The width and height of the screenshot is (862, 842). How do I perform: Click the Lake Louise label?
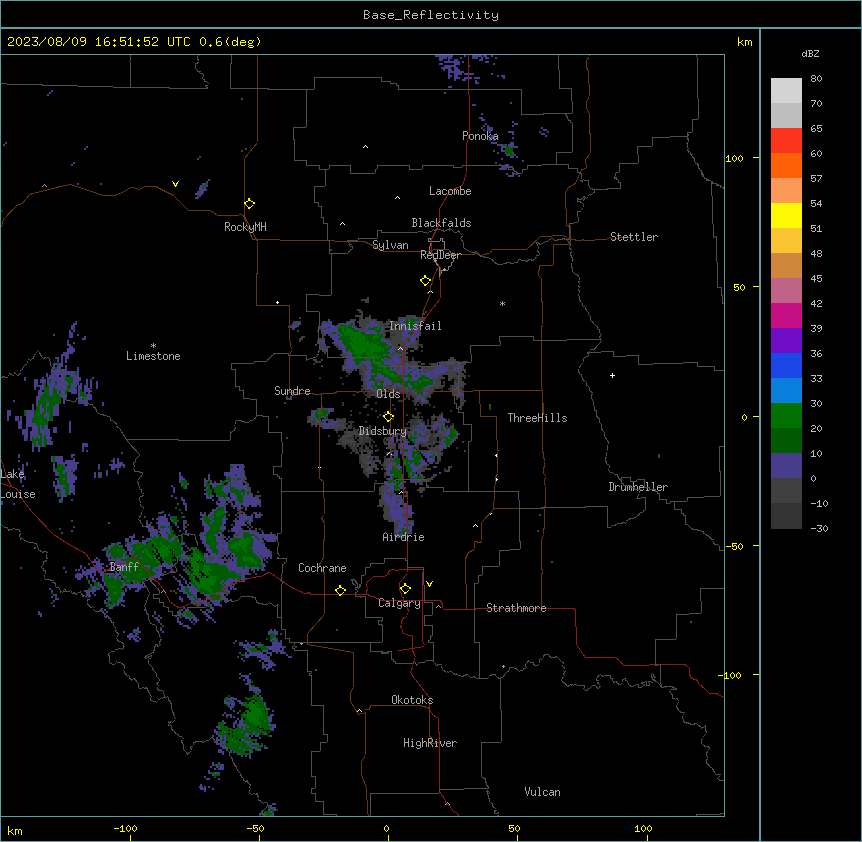tap(18, 484)
